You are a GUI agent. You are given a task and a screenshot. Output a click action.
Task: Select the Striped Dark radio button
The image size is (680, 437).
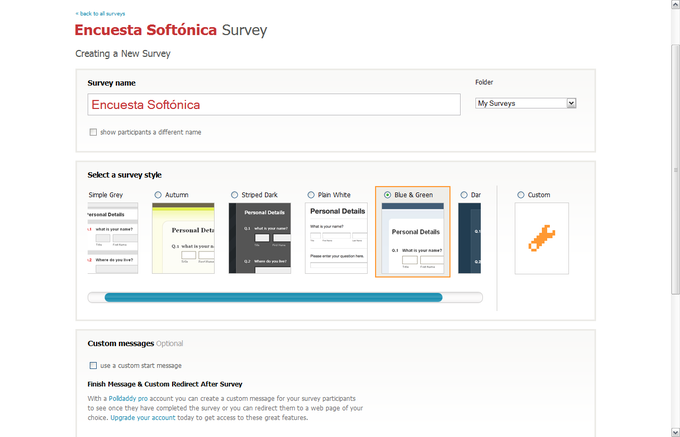click(x=234, y=195)
